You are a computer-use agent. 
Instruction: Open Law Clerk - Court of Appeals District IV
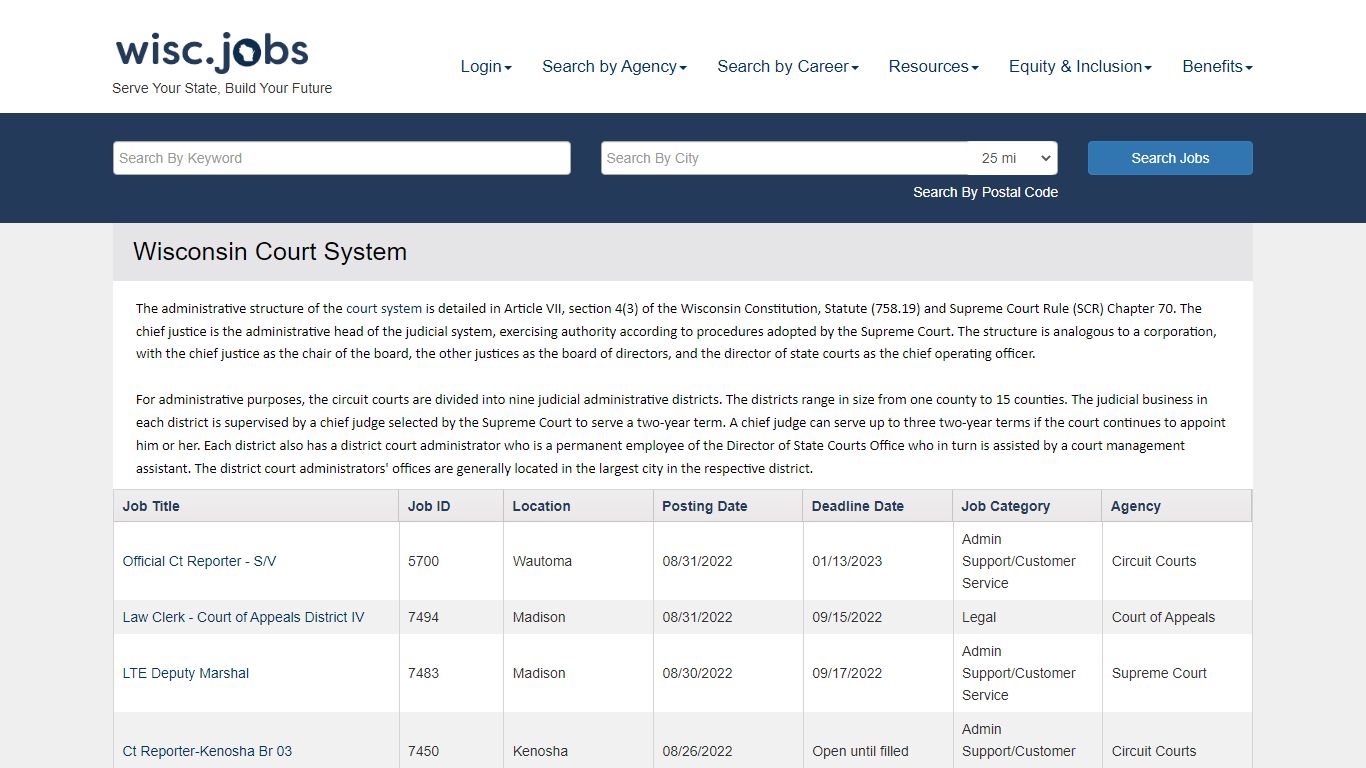click(x=243, y=617)
